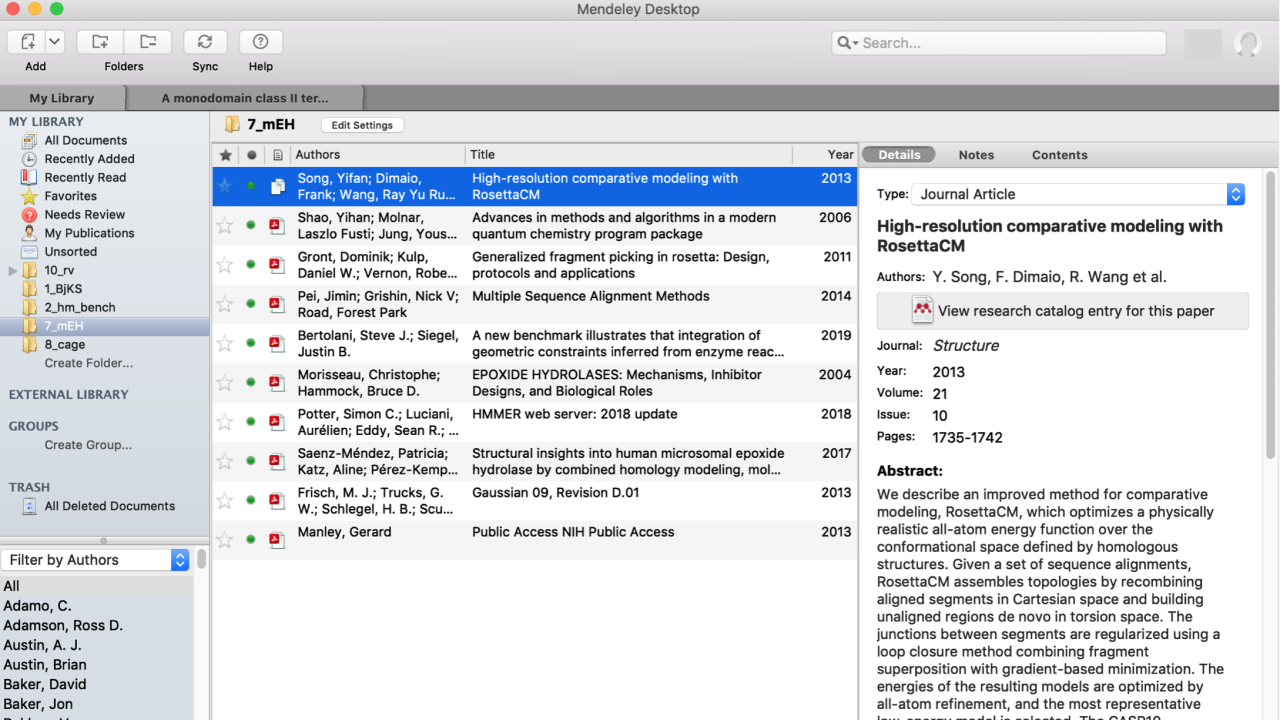Open Favorites list
Image resolution: width=1280 pixels, height=720 pixels.
coord(70,196)
